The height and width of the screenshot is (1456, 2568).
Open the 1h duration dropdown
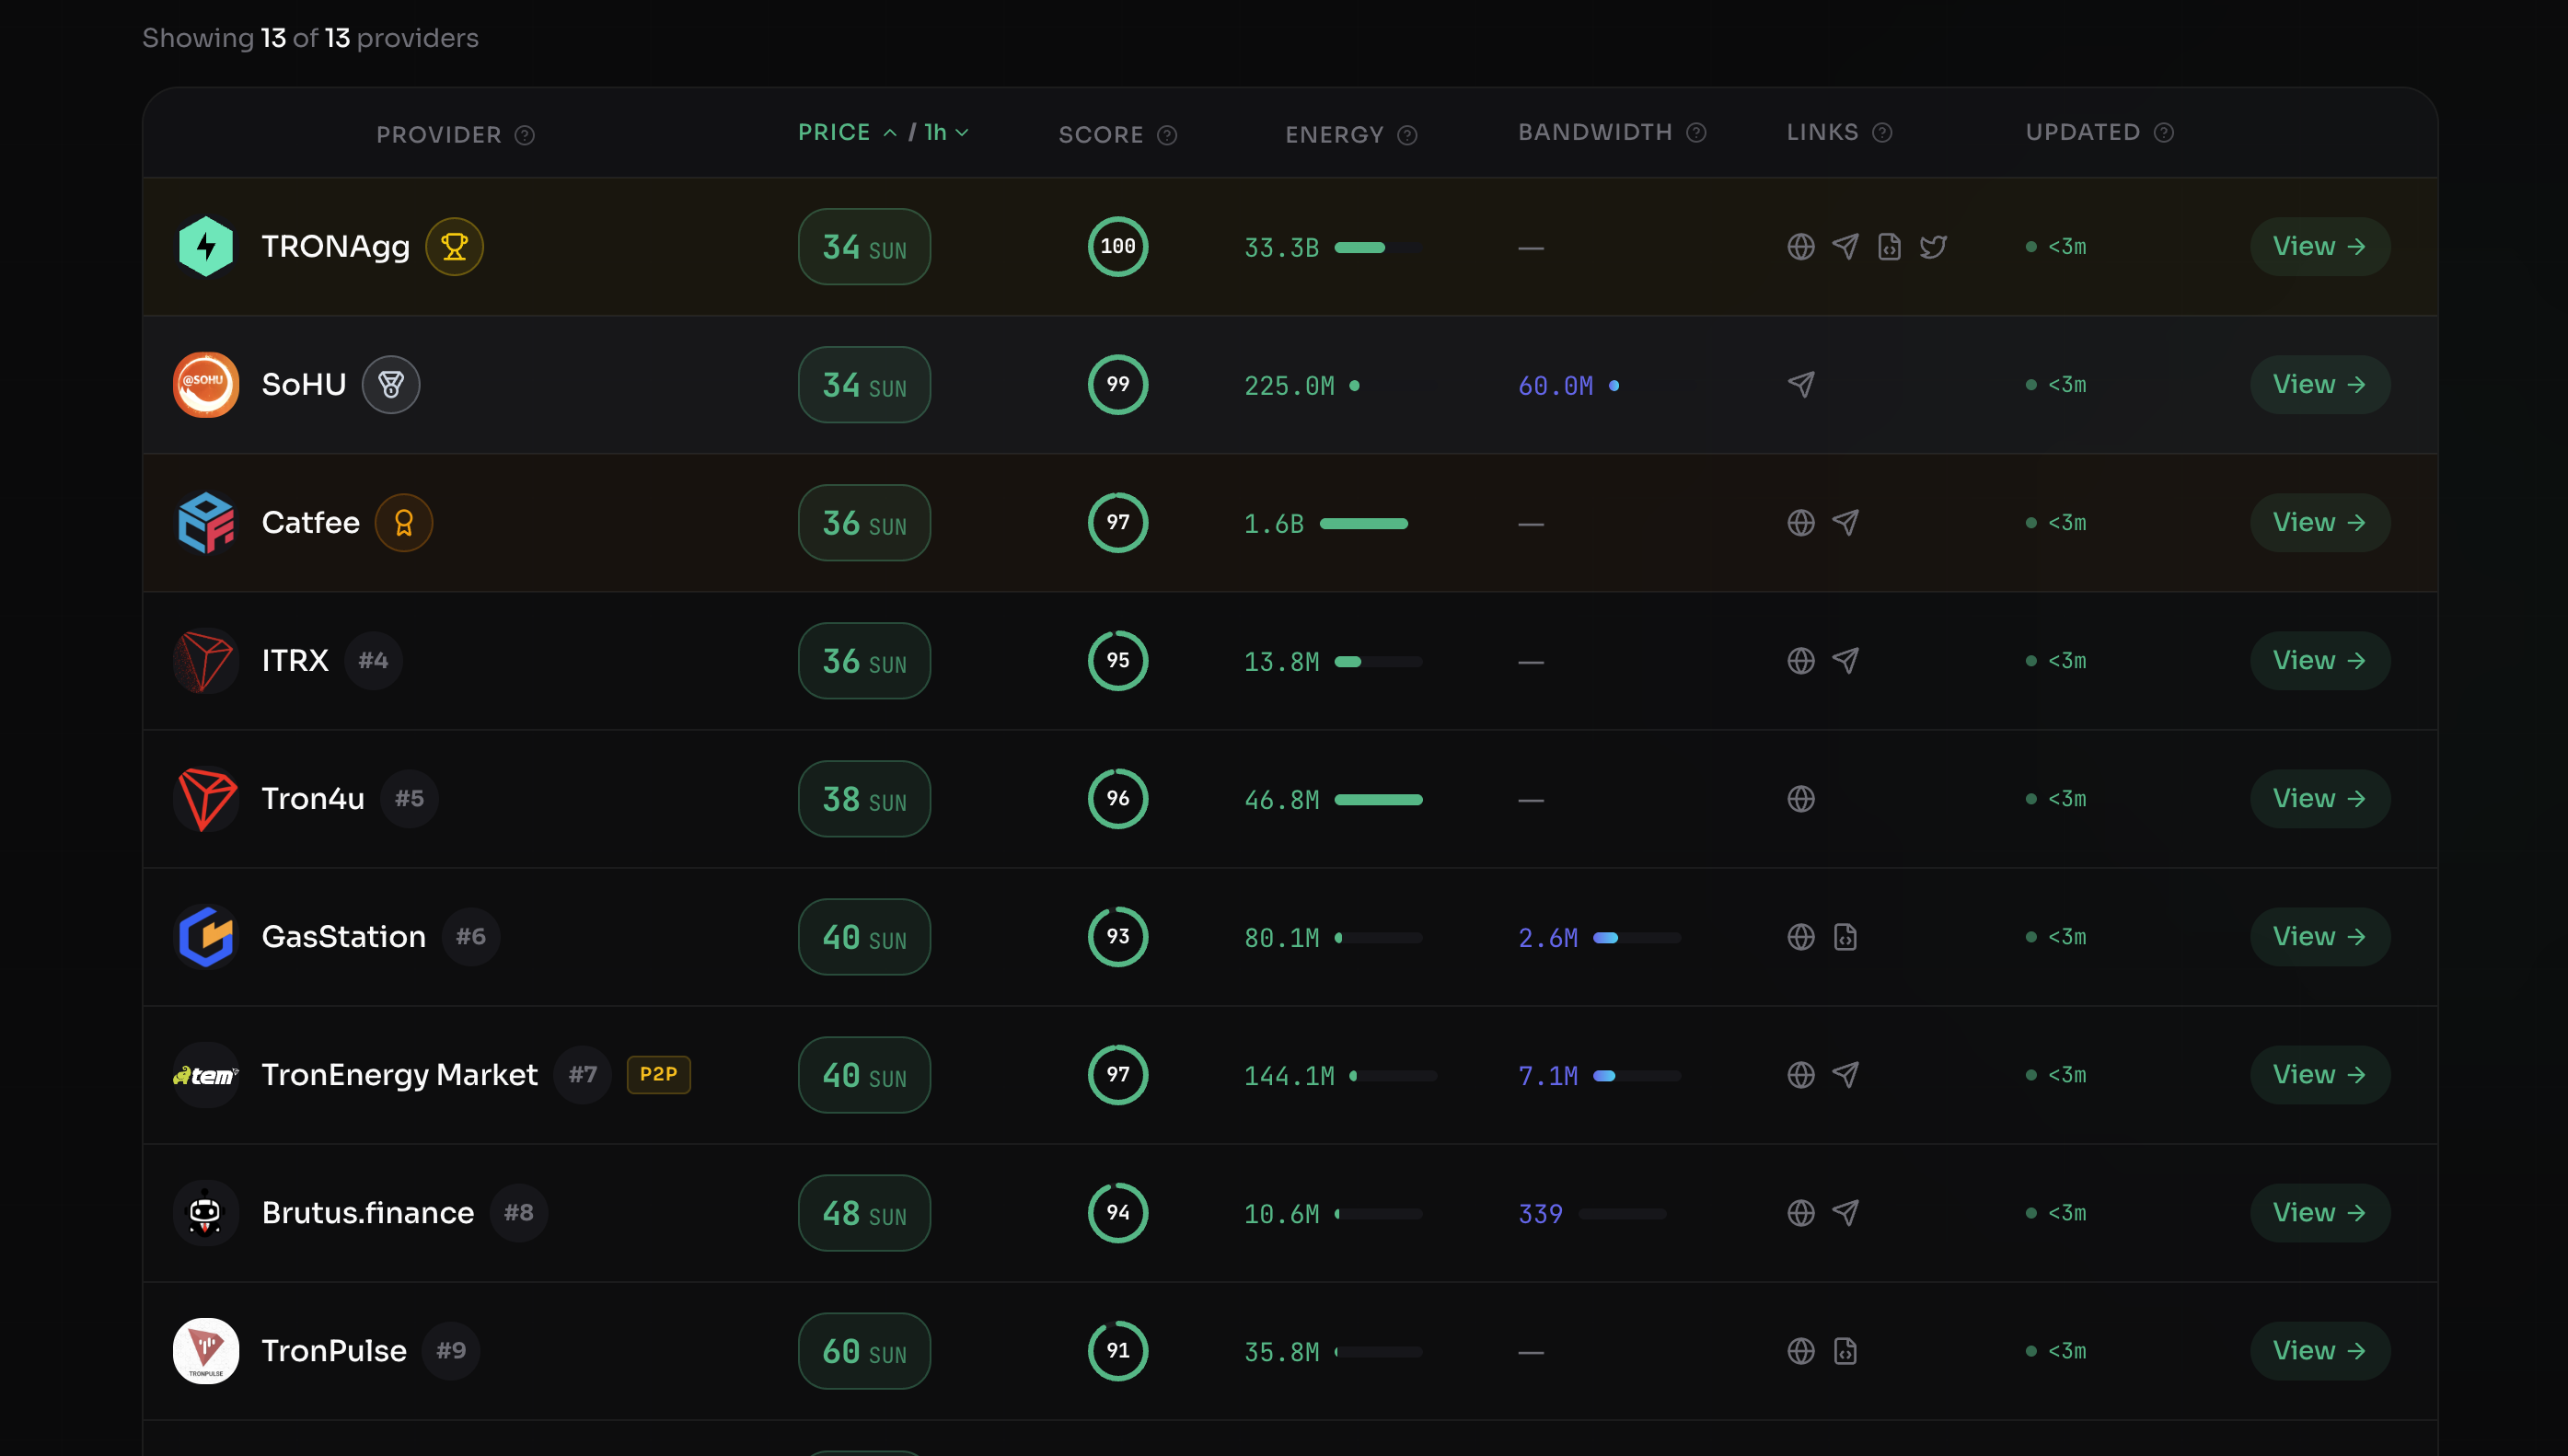(x=946, y=132)
